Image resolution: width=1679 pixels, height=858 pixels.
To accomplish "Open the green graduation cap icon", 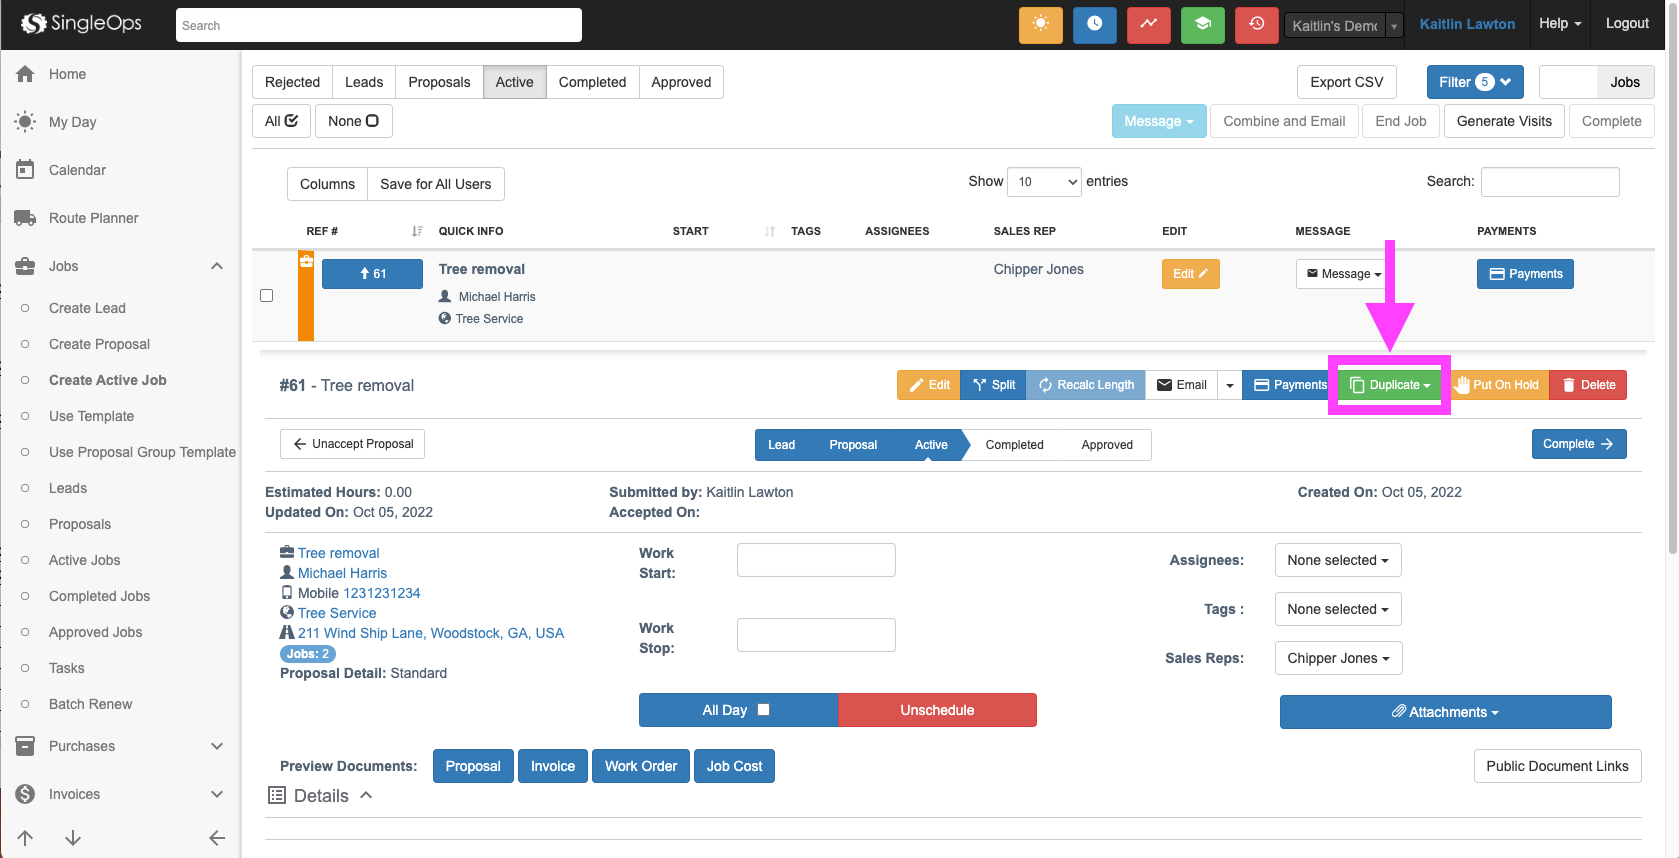I will [1202, 24].
